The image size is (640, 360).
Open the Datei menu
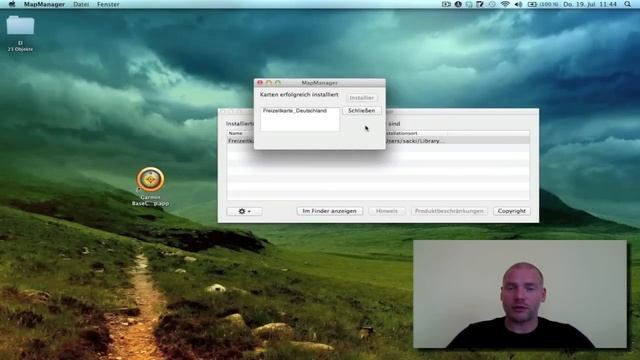(x=81, y=4)
